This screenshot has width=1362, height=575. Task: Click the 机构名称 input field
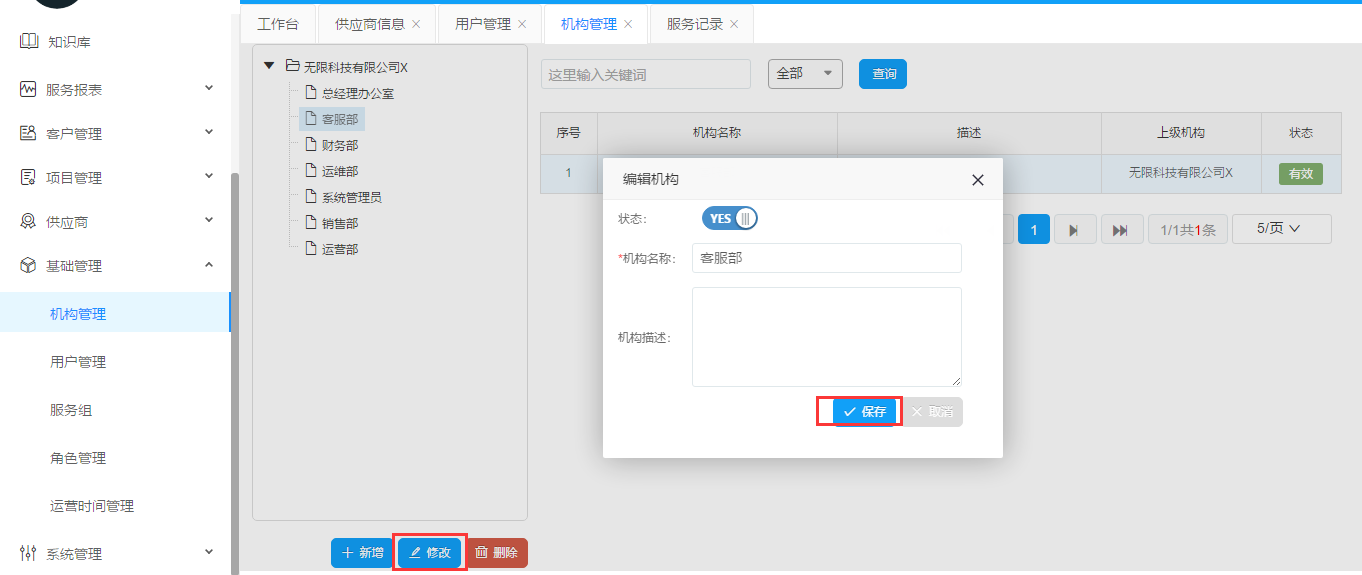[x=826, y=258]
